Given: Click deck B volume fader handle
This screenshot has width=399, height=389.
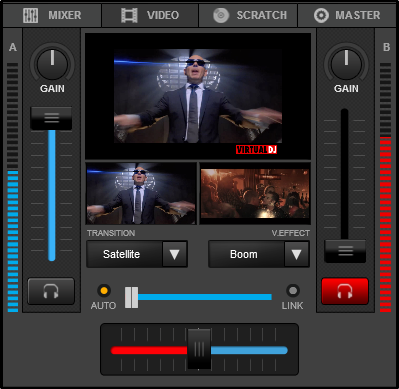Looking at the screenshot, I should (345, 251).
